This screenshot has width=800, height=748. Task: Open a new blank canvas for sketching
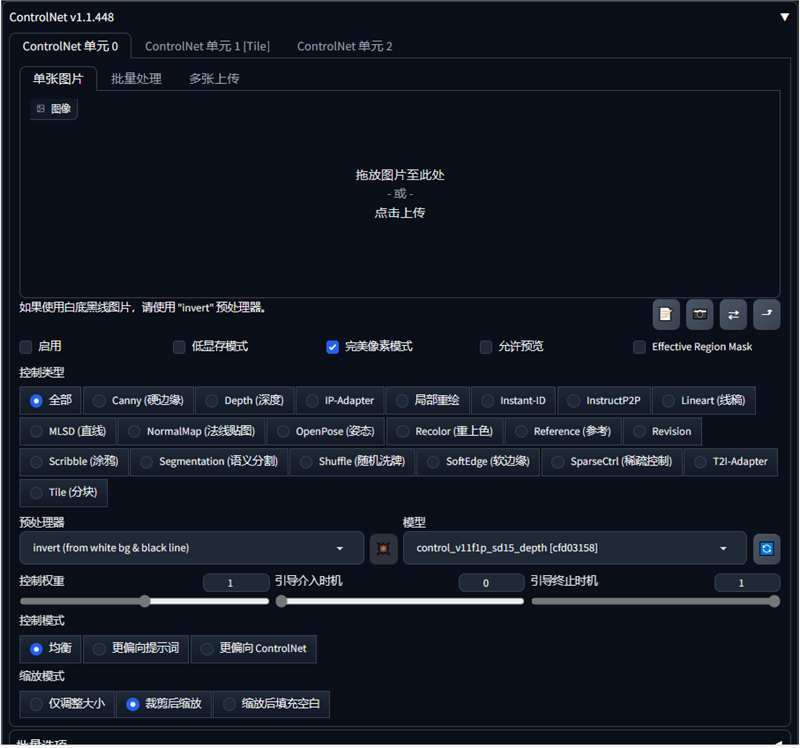666,314
